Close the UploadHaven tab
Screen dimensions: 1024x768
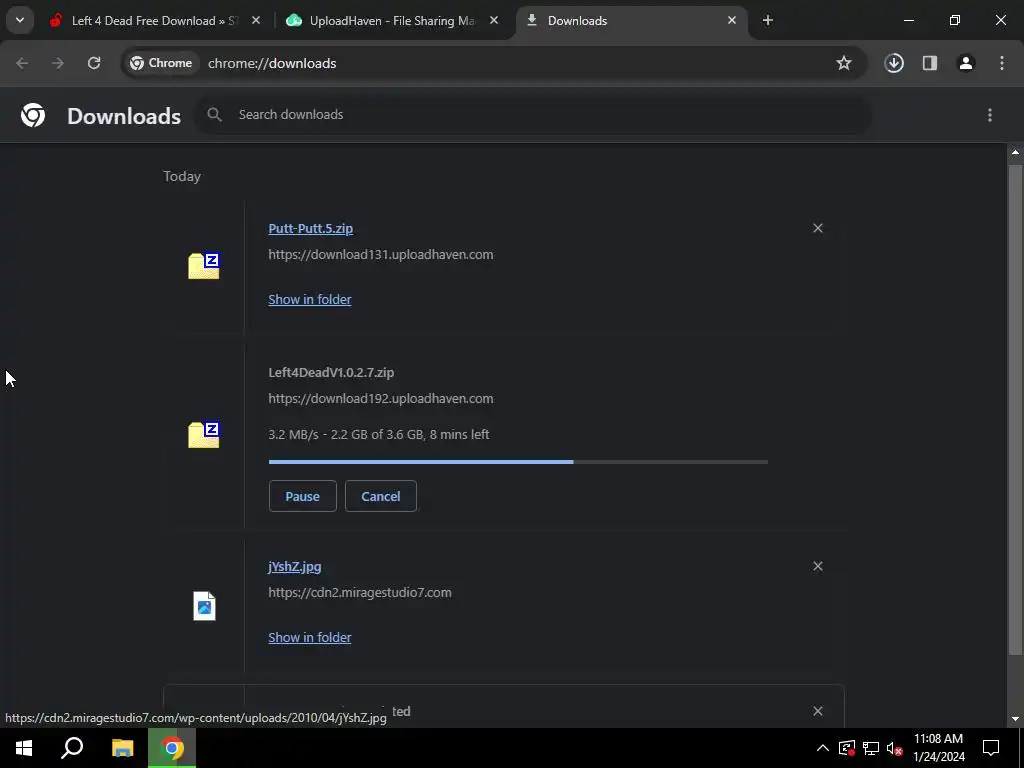tap(494, 21)
